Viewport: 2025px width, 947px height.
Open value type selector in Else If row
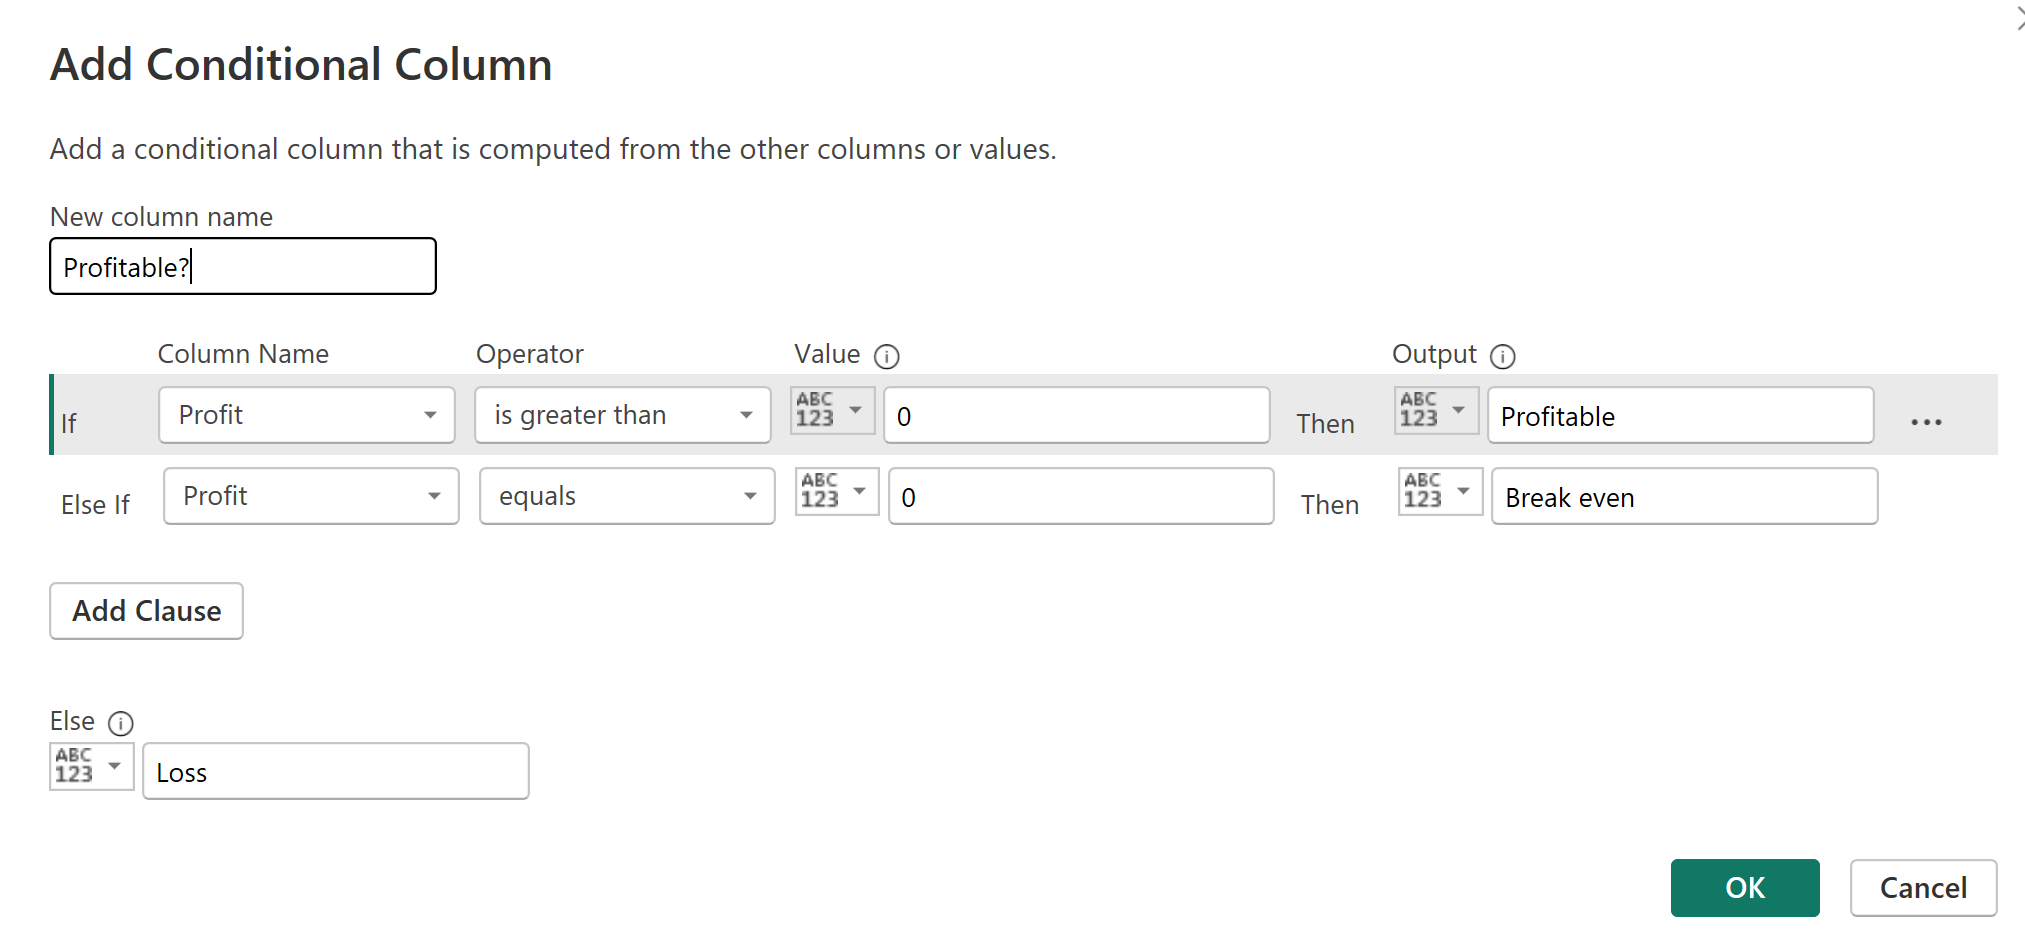point(836,492)
